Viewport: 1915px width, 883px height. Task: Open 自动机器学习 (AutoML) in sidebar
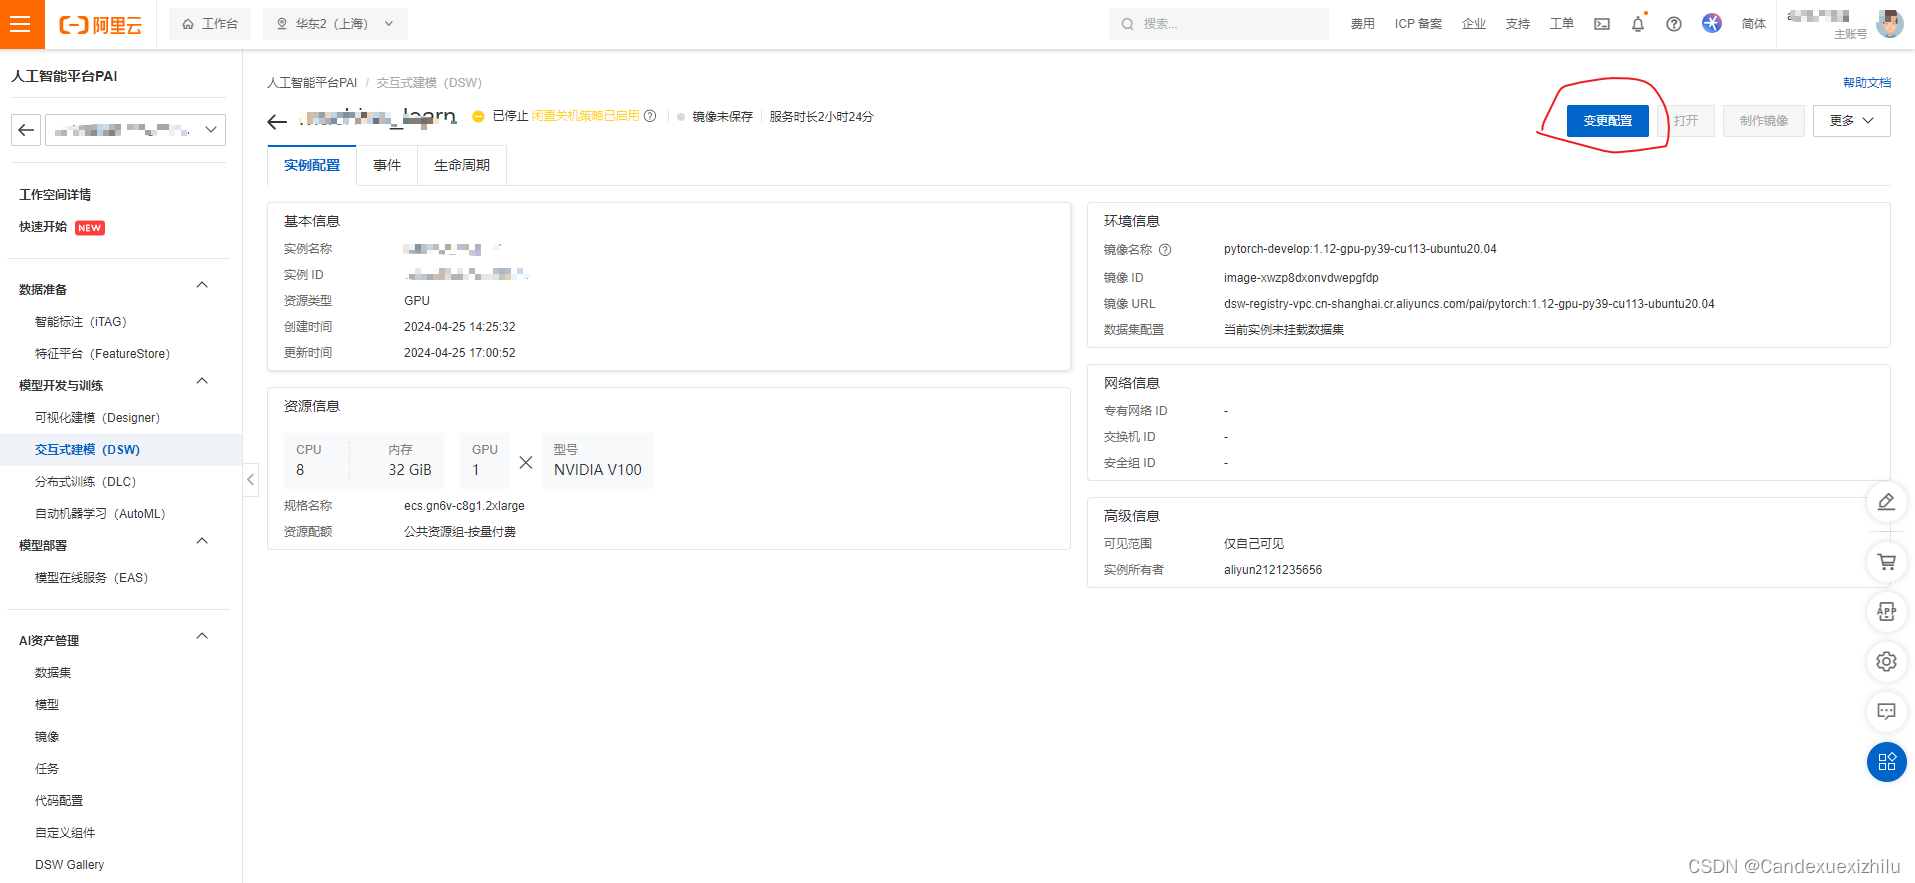tap(100, 514)
